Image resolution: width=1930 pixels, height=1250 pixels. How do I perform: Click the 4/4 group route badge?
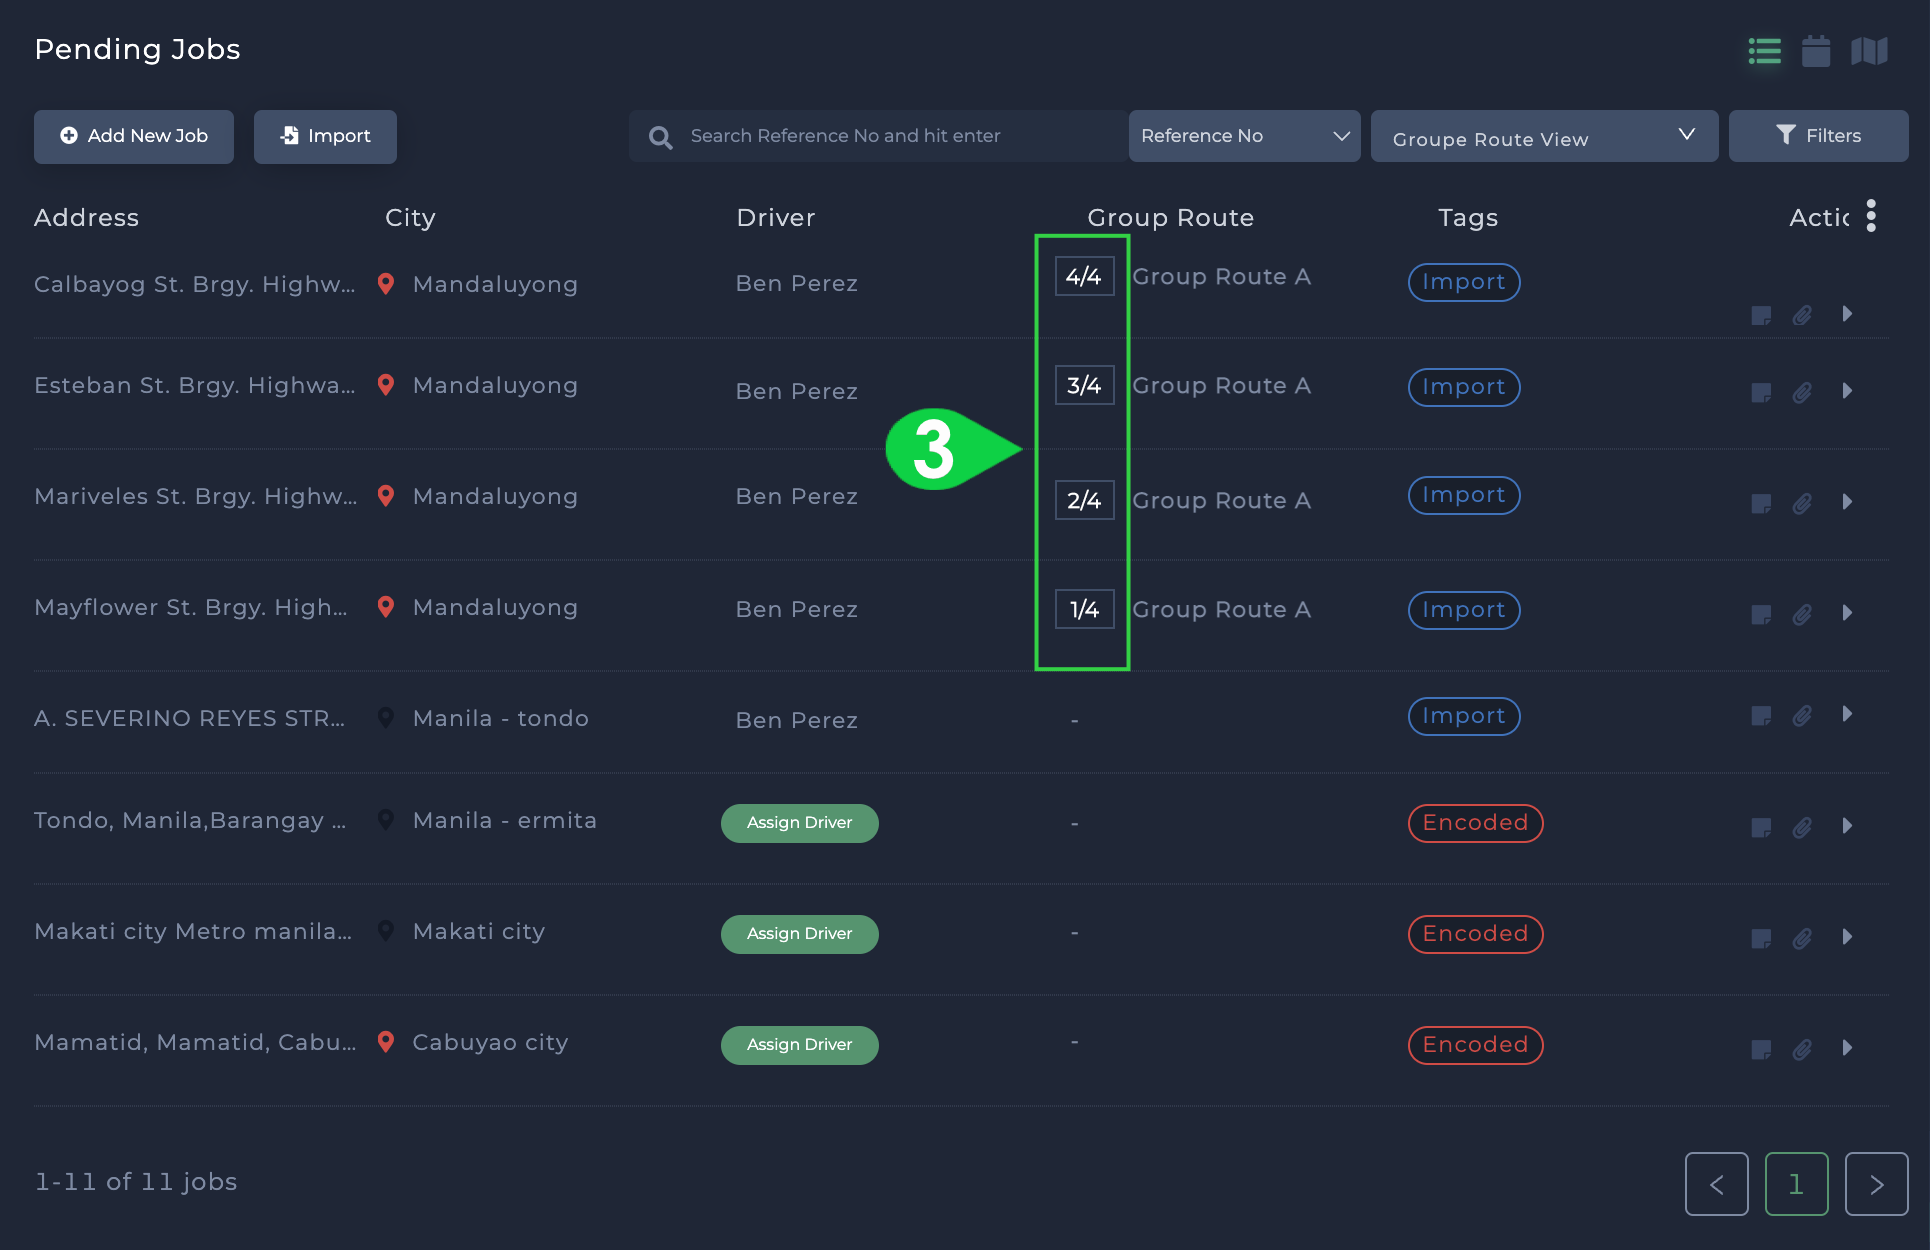1085,277
